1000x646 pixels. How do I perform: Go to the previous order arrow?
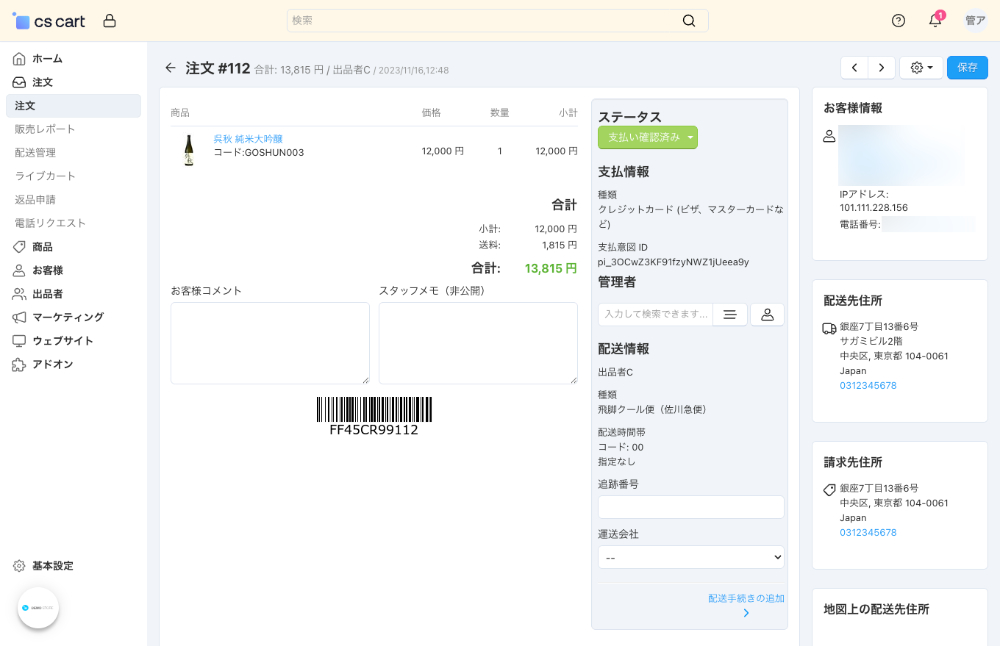point(854,68)
